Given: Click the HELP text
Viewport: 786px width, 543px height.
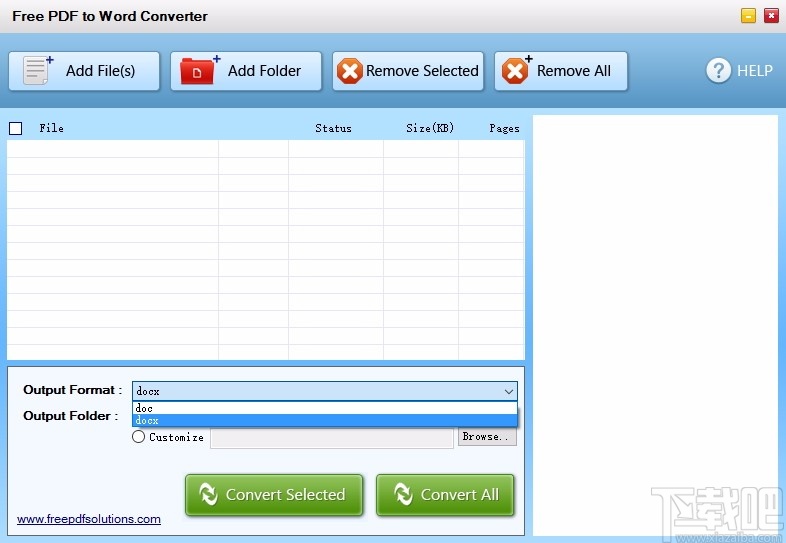Looking at the screenshot, I should 754,71.
